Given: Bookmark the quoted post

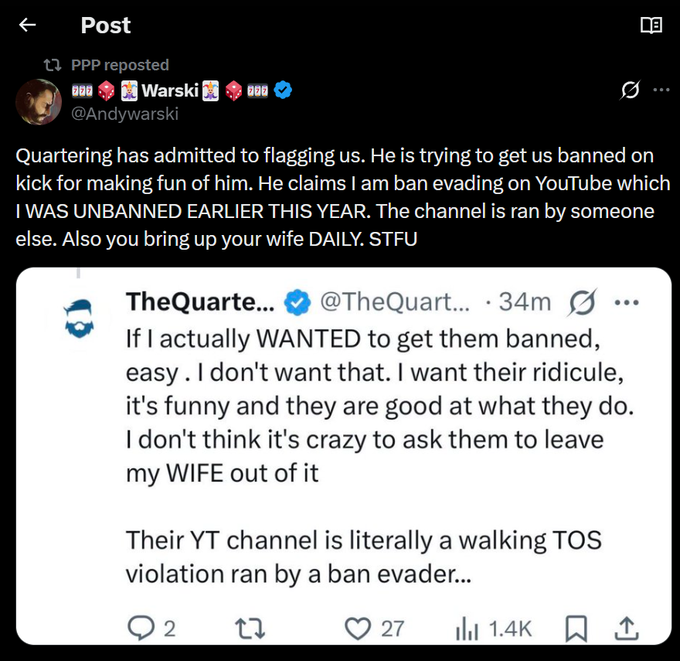Looking at the screenshot, I should point(576,628).
